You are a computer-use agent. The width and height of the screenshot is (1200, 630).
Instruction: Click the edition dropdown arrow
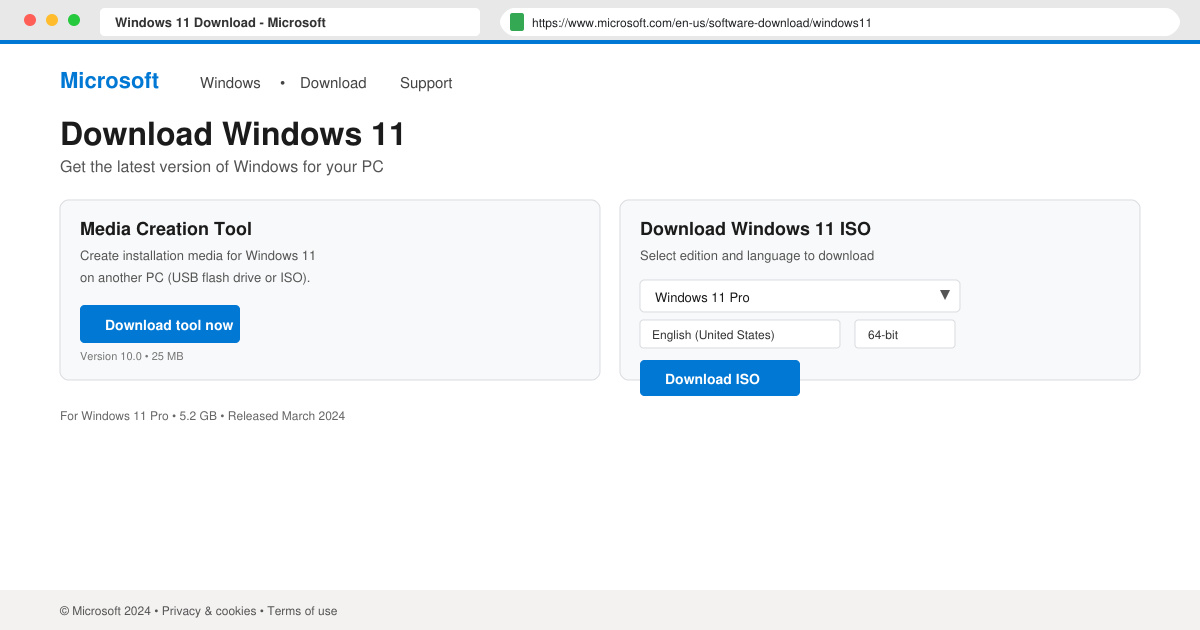point(945,295)
